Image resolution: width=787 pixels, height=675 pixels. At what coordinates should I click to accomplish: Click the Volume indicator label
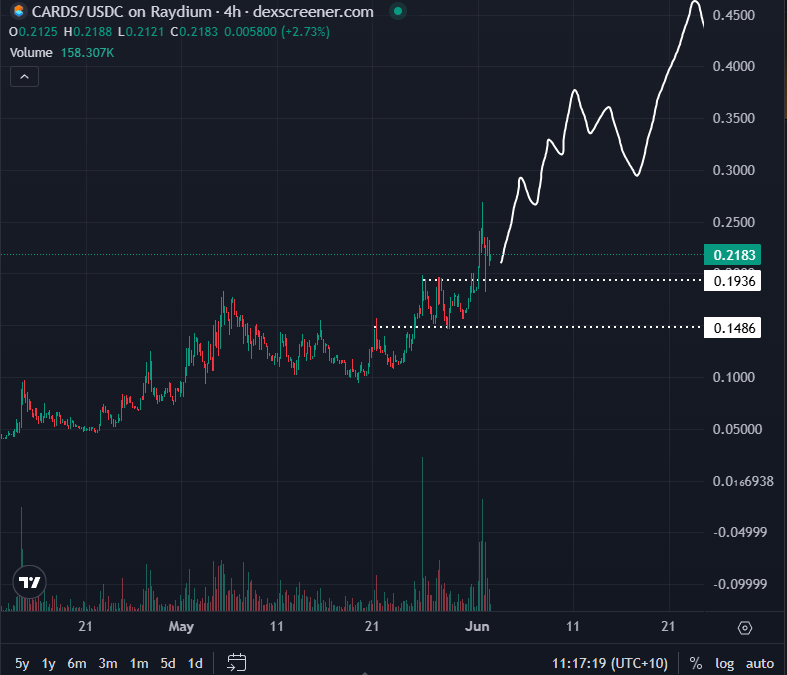click(31, 53)
